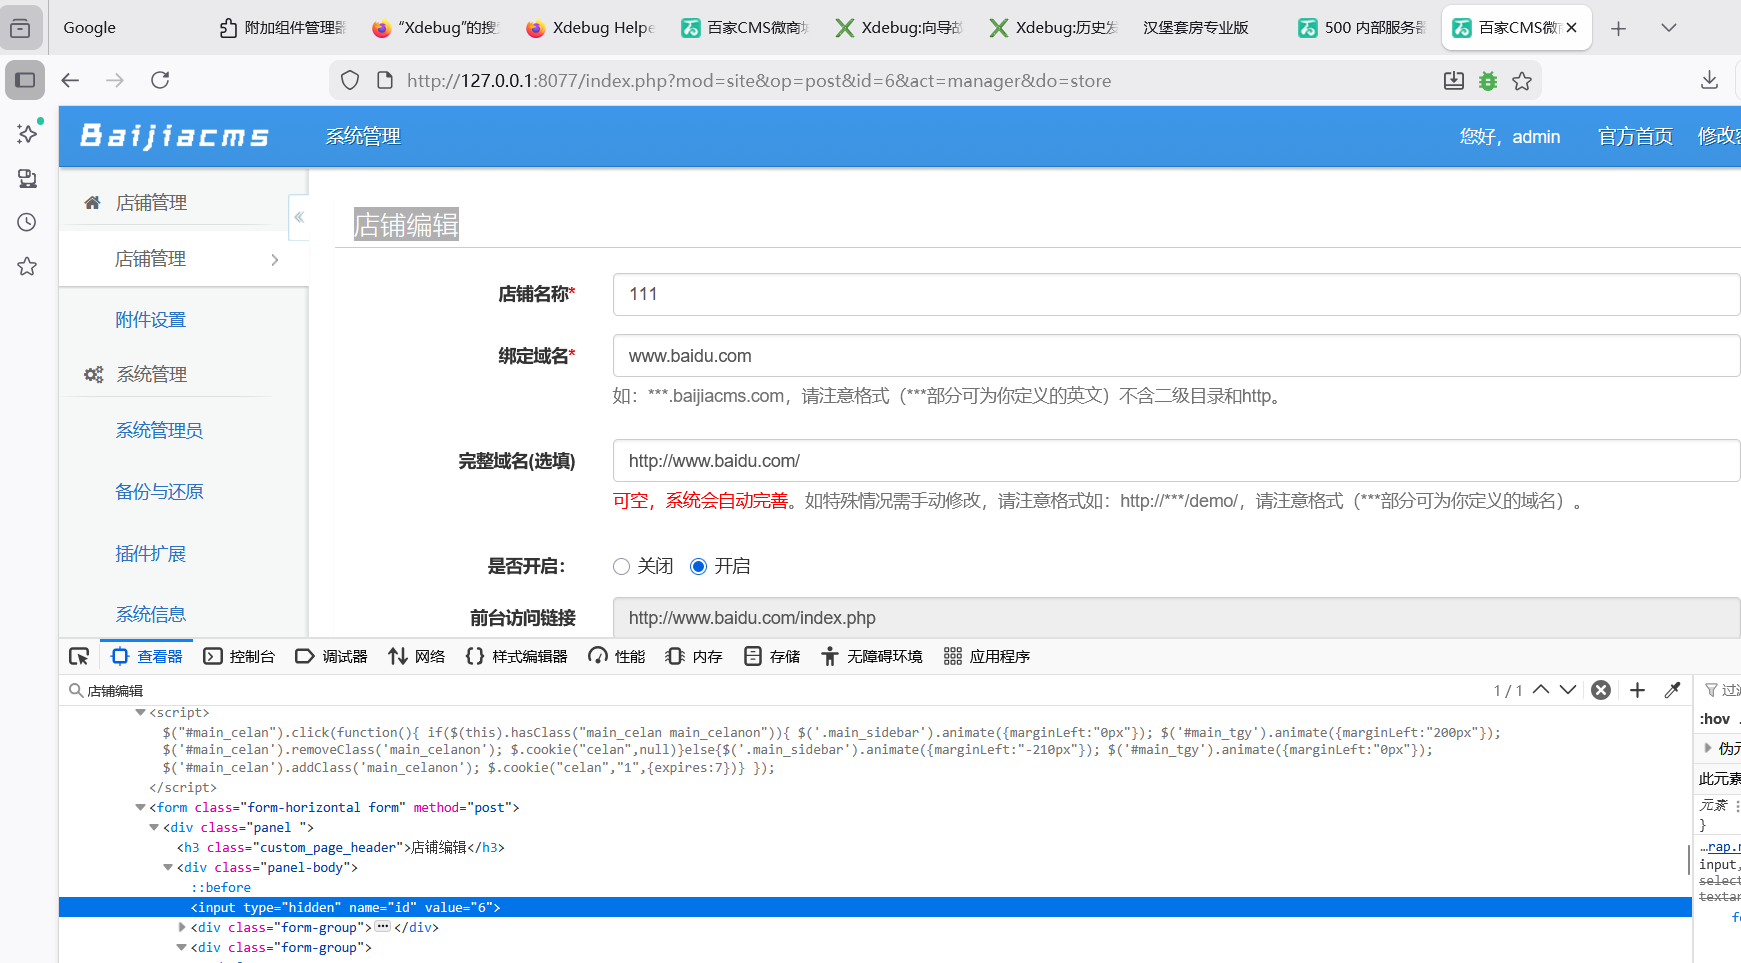Switch to the 控制台 console tab
Image resolution: width=1741 pixels, height=963 pixels.
point(239,656)
